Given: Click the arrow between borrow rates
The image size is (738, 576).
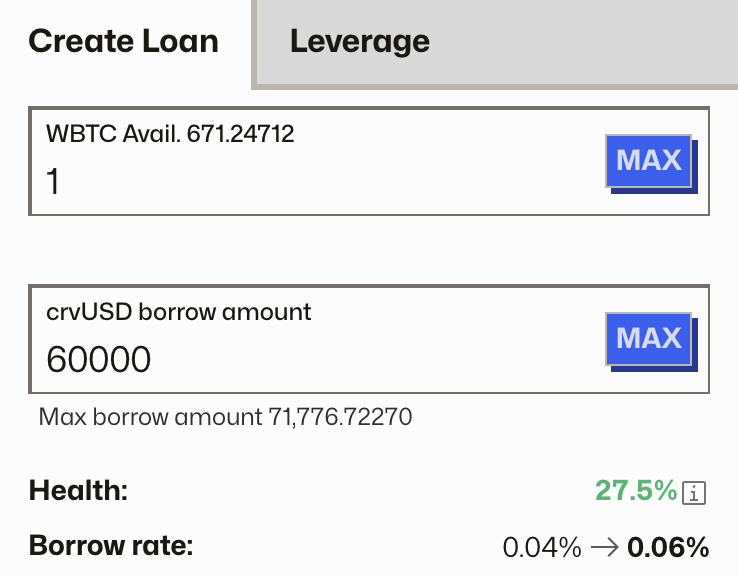Looking at the screenshot, I should point(604,547).
